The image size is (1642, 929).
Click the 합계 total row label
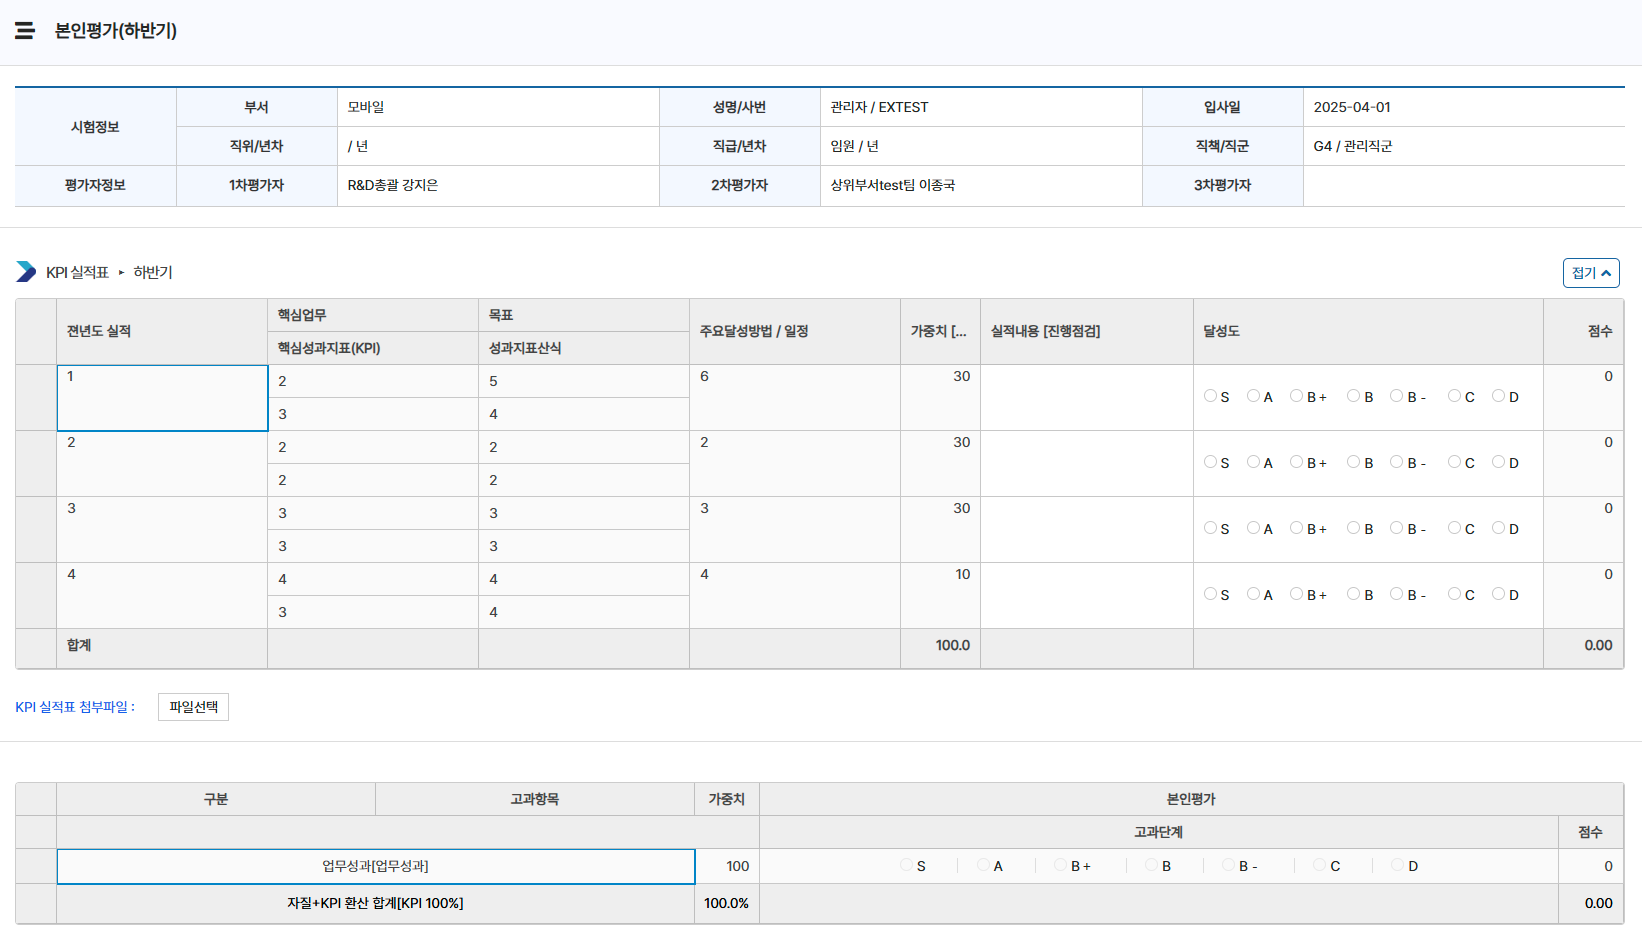click(x=79, y=645)
